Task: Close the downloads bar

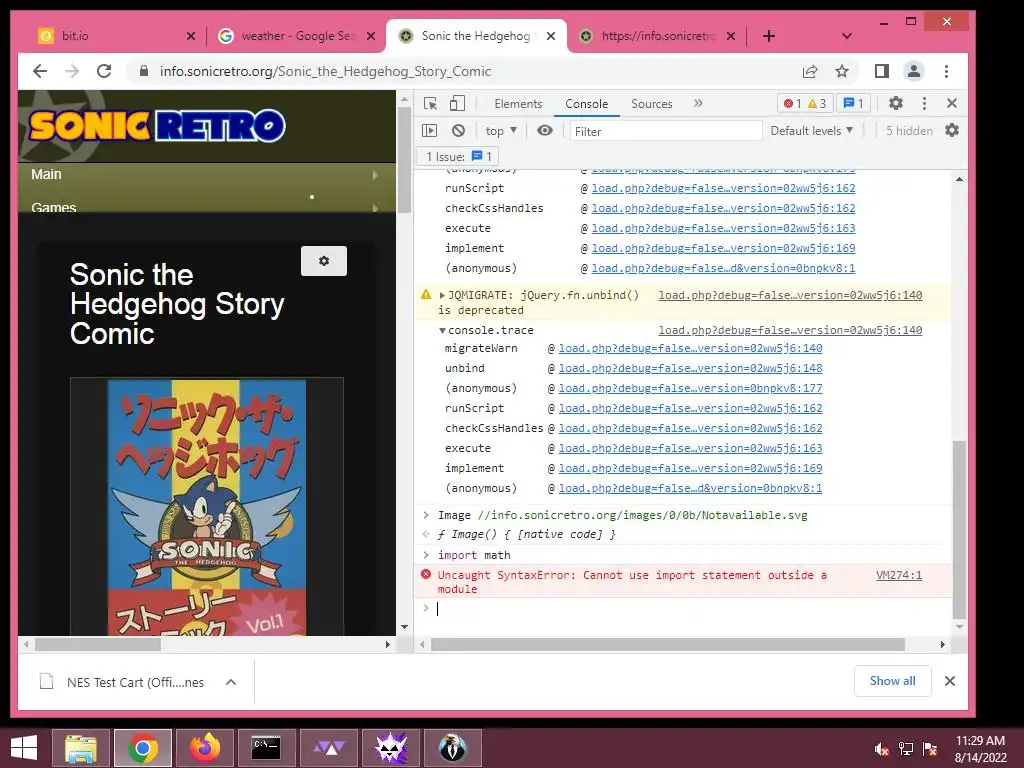Action: click(x=950, y=681)
